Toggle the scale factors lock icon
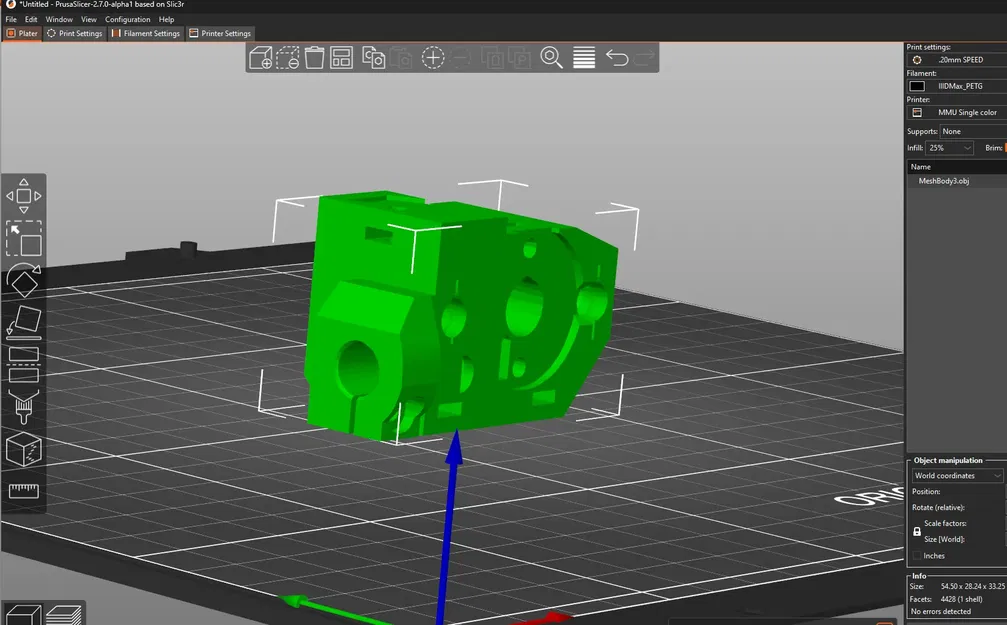The height and width of the screenshot is (625, 1007). 916,531
